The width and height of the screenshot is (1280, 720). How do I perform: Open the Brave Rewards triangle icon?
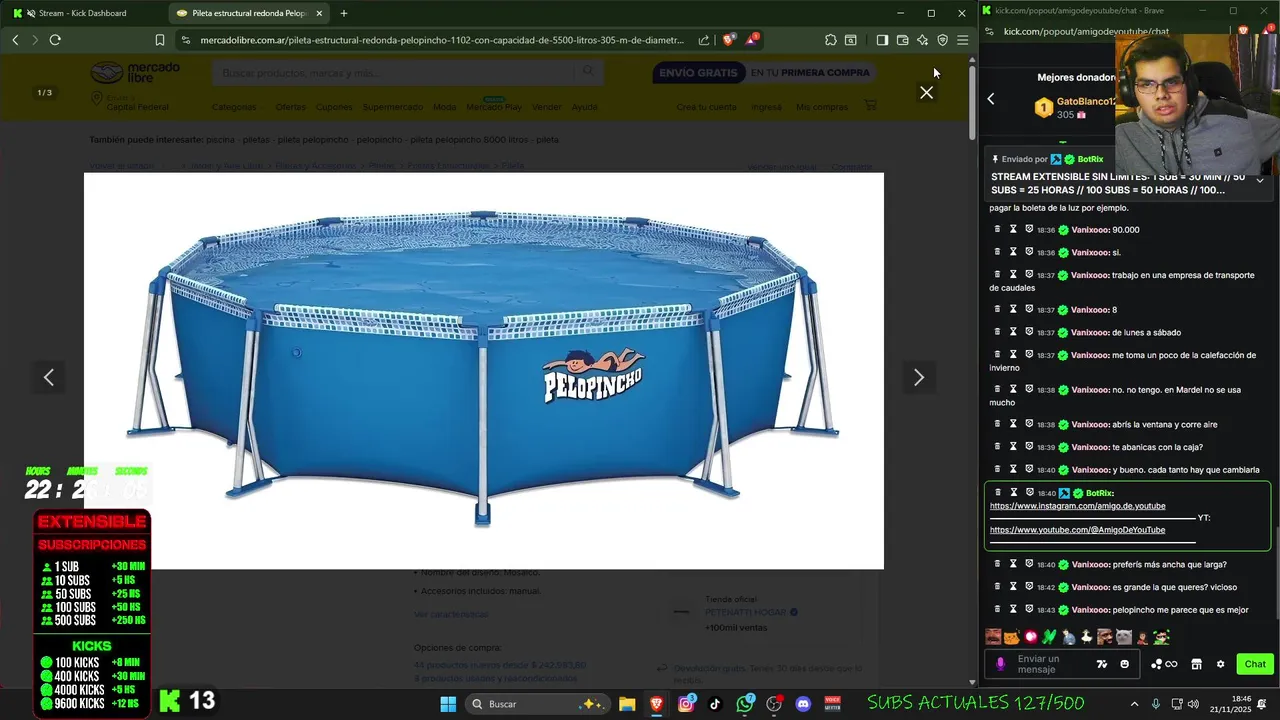point(751,40)
